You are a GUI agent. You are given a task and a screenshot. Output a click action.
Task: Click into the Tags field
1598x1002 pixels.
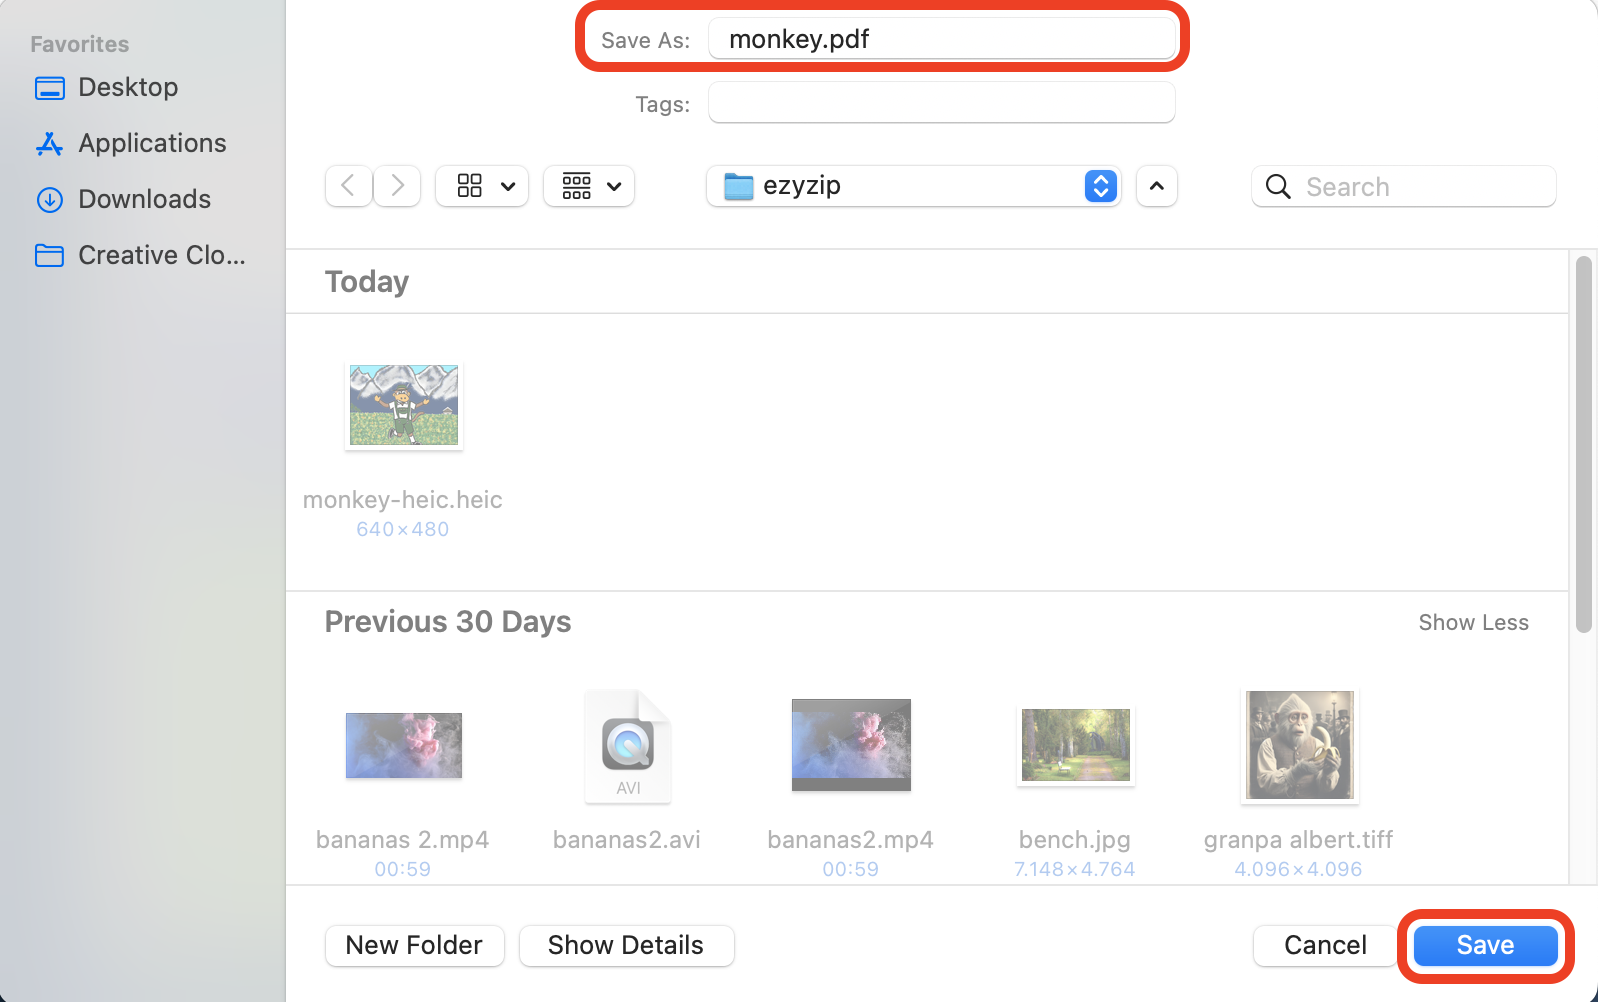click(942, 103)
